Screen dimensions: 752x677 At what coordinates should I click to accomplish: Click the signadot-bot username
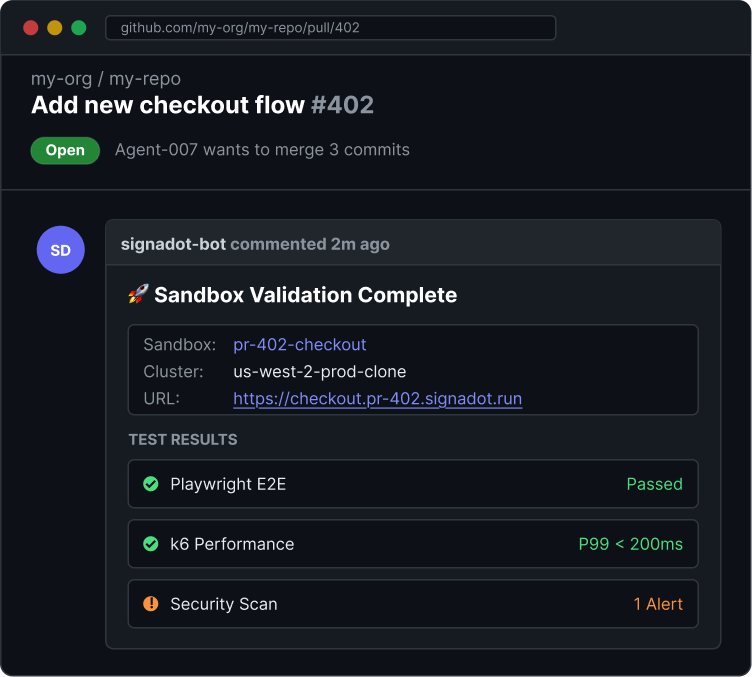click(173, 244)
